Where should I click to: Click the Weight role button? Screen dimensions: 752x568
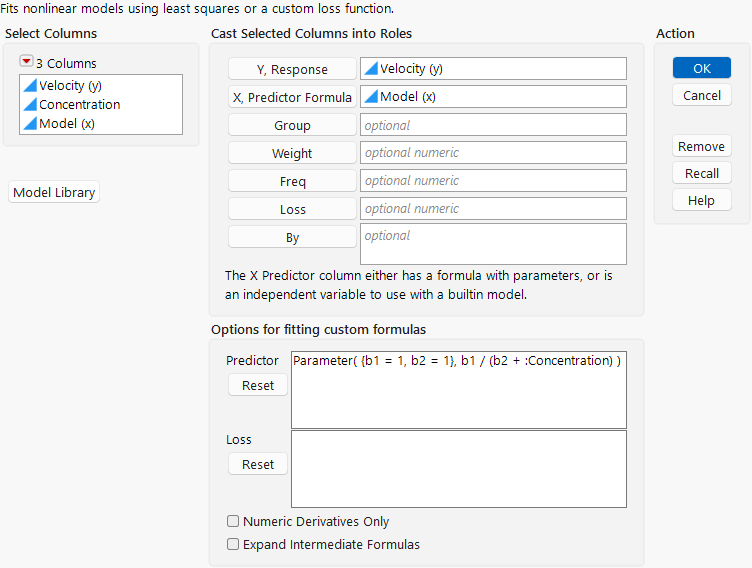tap(292, 153)
